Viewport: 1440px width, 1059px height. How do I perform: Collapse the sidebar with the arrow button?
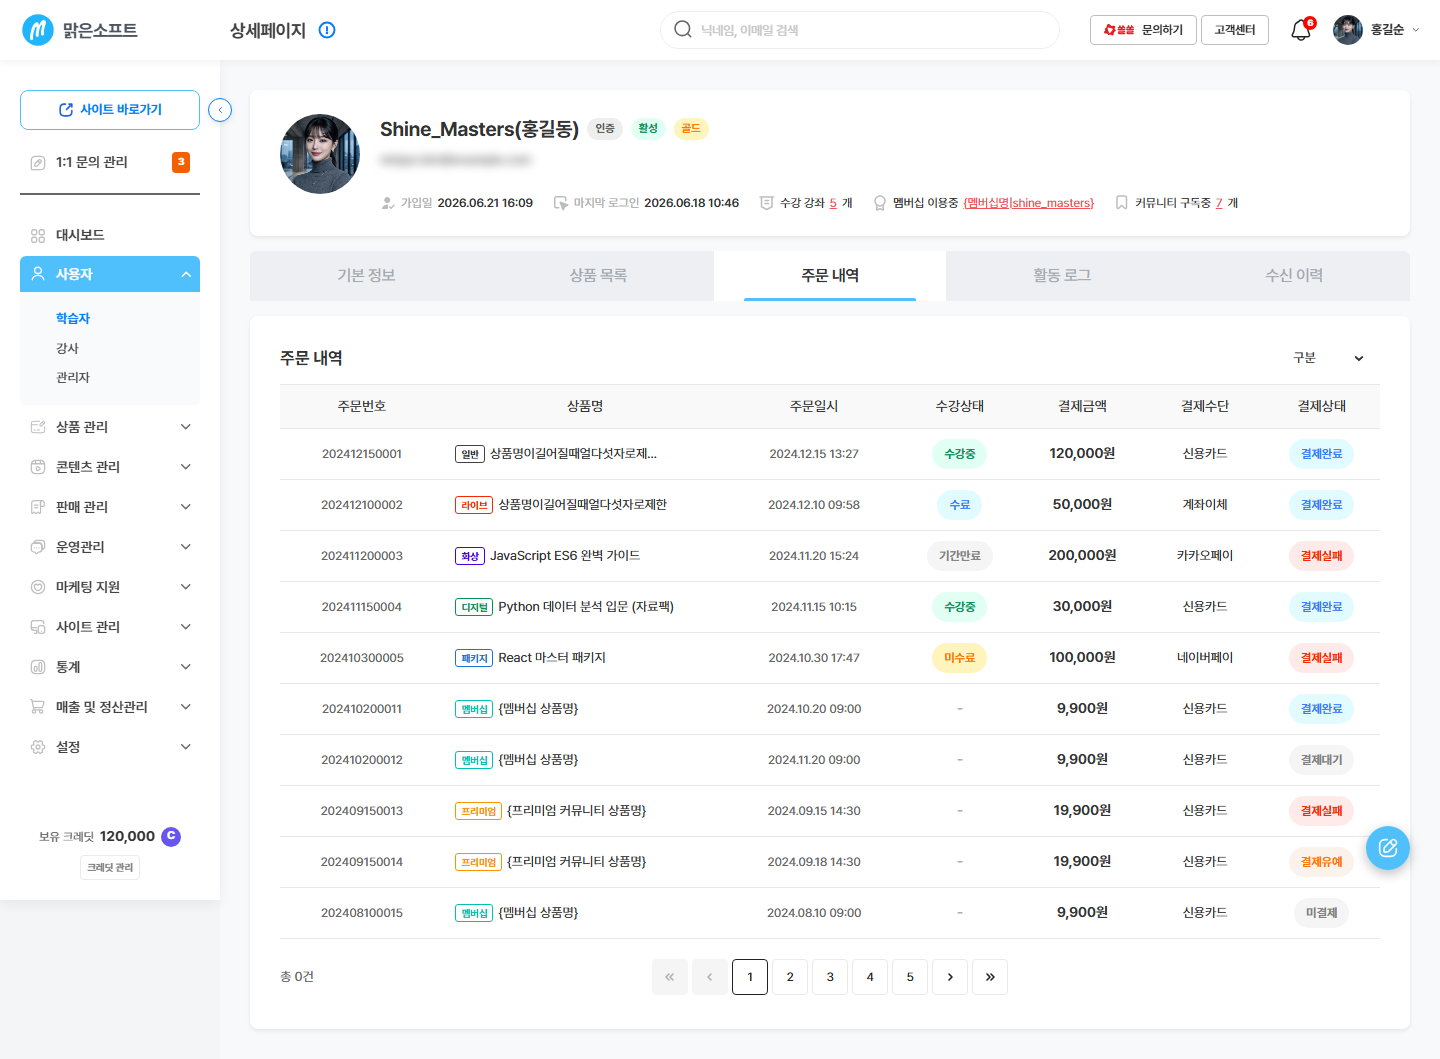220,110
